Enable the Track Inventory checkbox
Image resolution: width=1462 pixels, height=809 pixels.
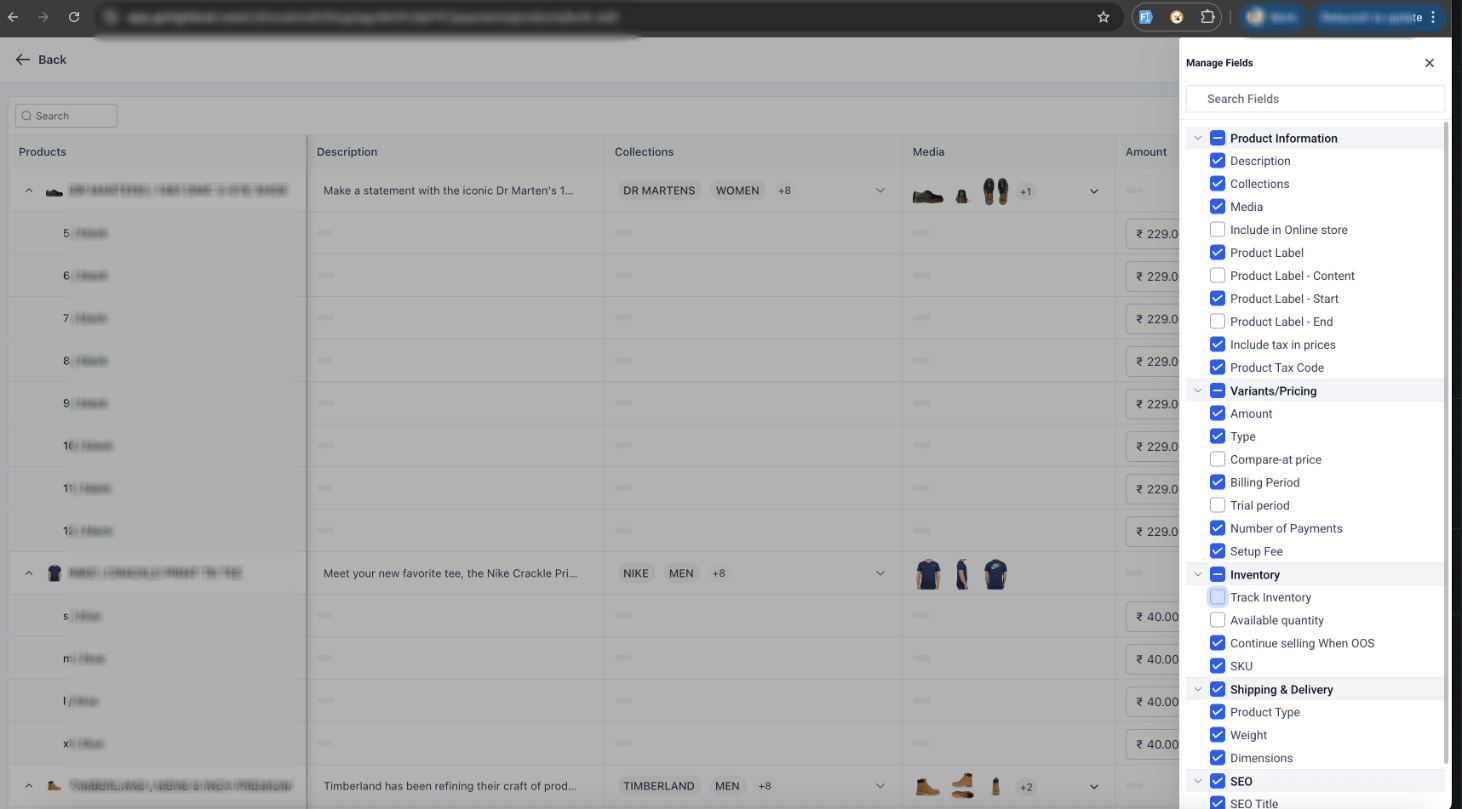coord(1217,598)
